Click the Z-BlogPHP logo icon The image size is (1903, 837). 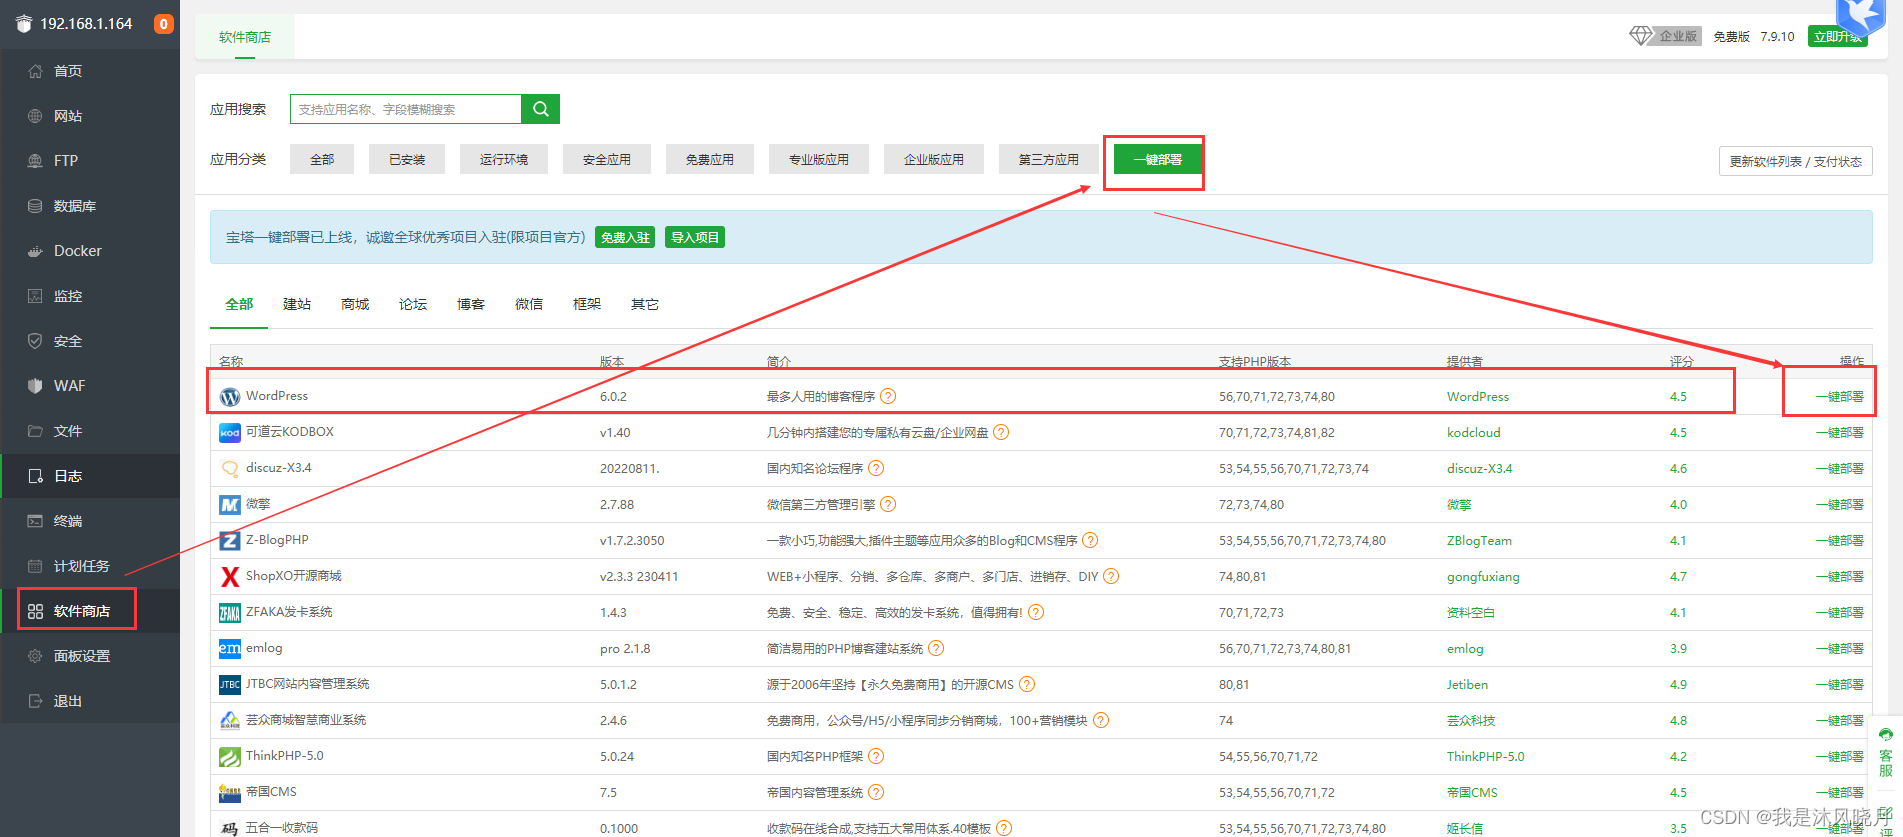coord(230,541)
